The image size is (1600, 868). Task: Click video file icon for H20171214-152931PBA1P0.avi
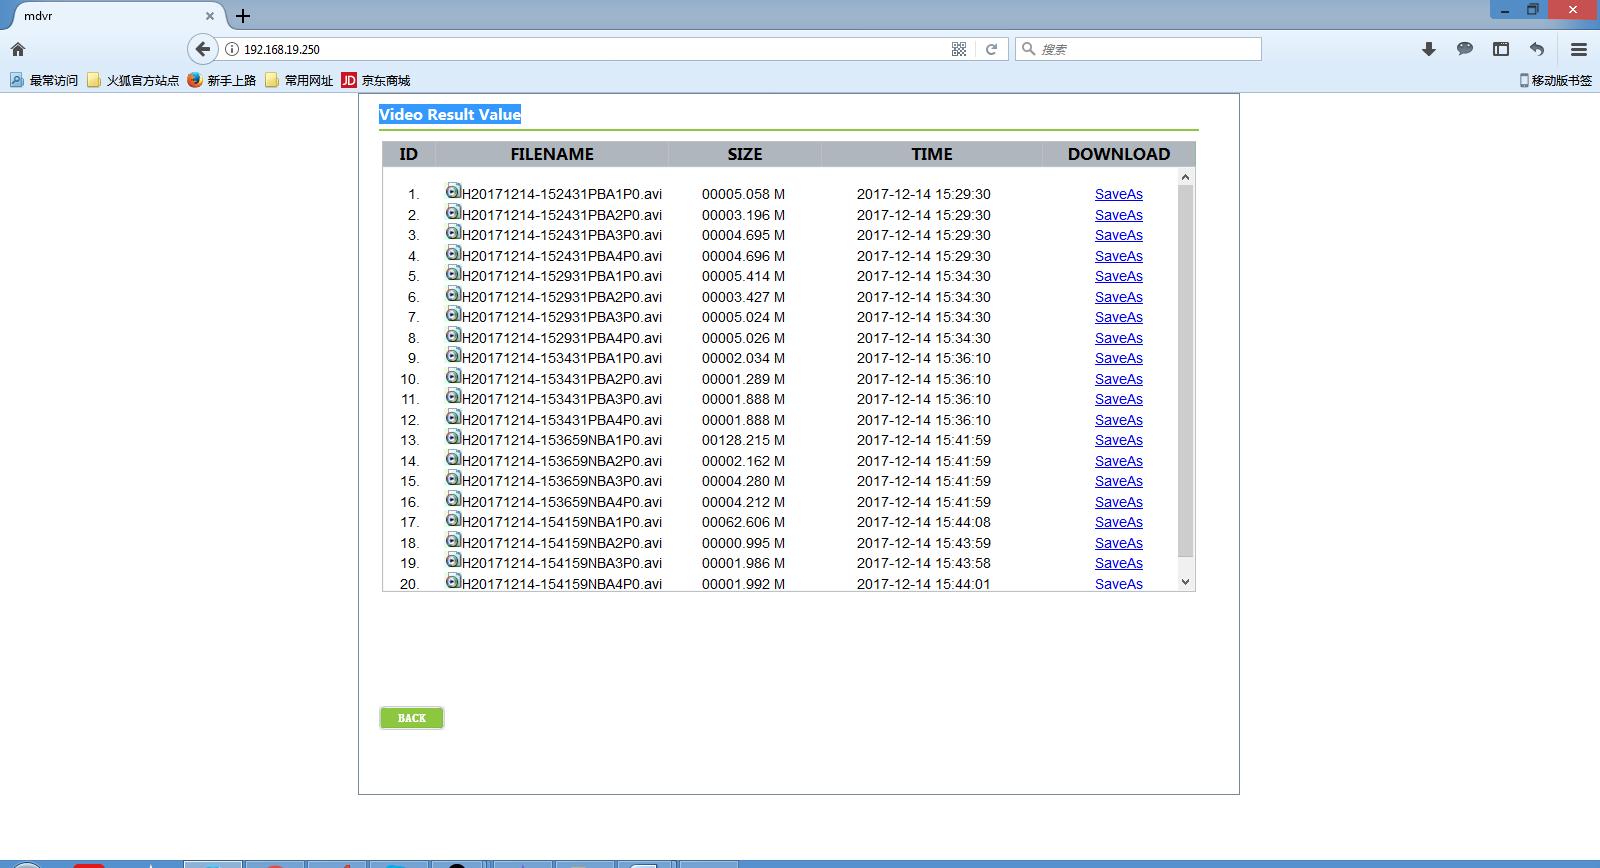[x=453, y=273]
